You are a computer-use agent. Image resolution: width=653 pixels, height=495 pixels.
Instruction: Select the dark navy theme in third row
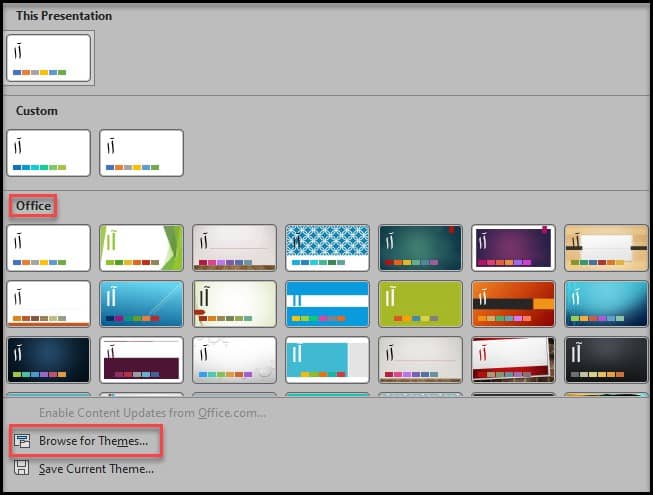[48, 360]
